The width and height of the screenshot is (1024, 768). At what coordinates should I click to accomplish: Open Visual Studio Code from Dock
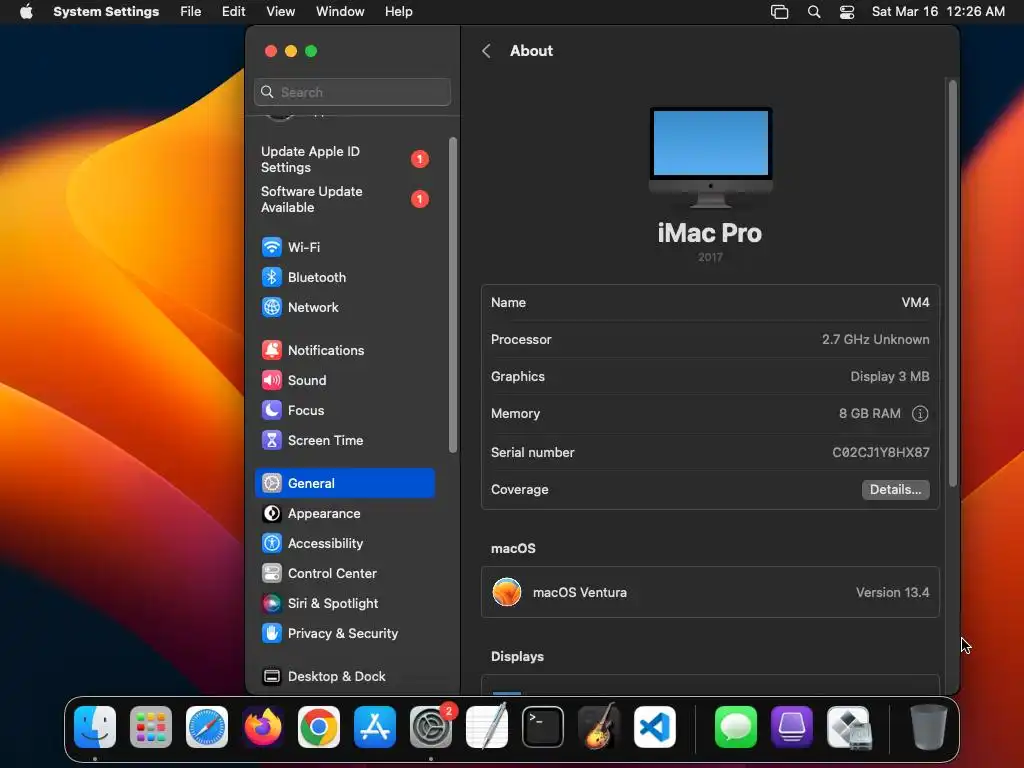tap(655, 727)
